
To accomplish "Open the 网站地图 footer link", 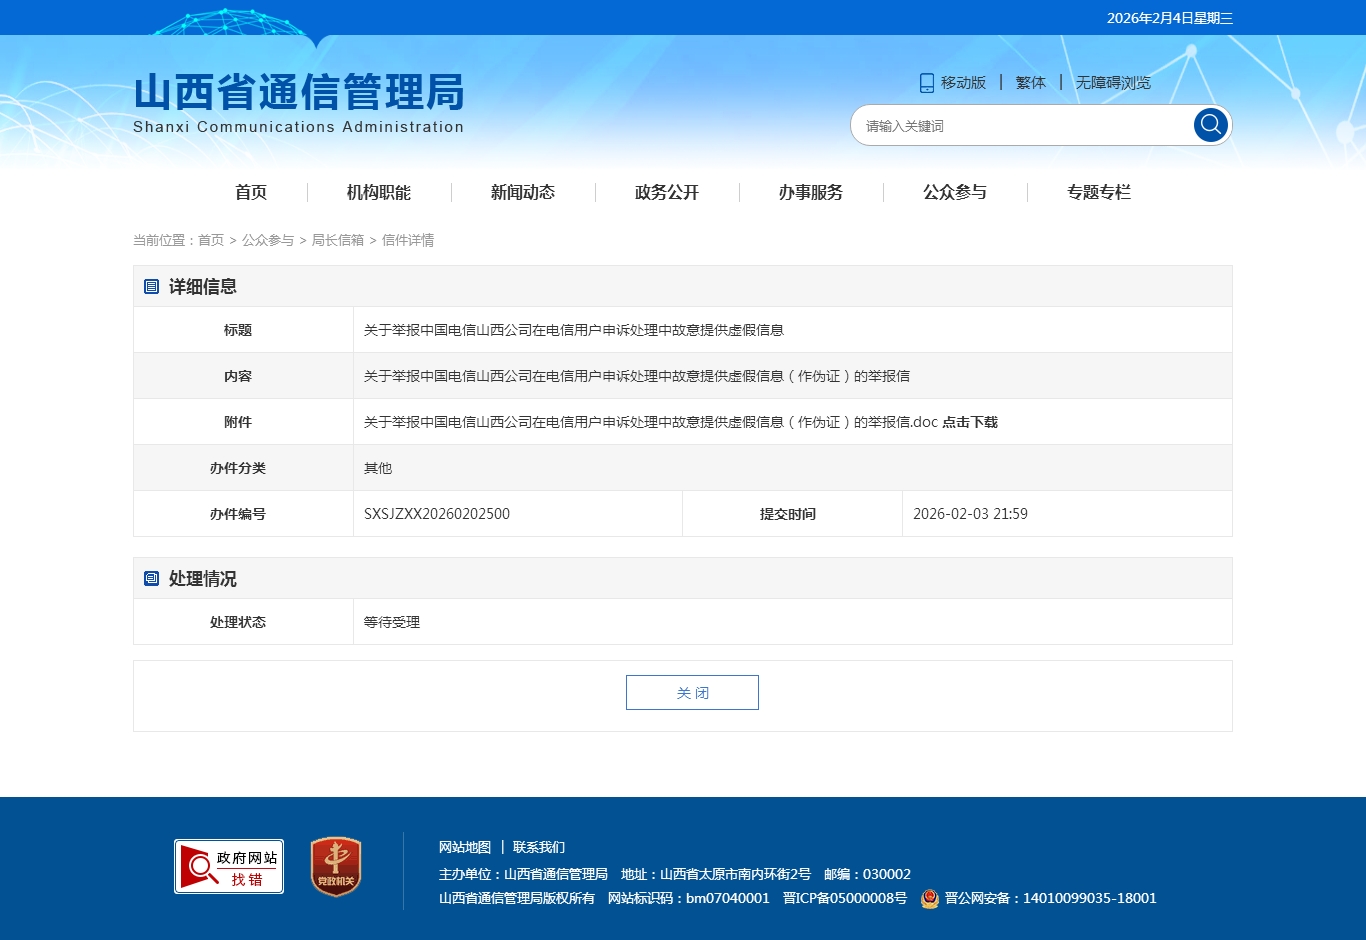I will 465,847.
